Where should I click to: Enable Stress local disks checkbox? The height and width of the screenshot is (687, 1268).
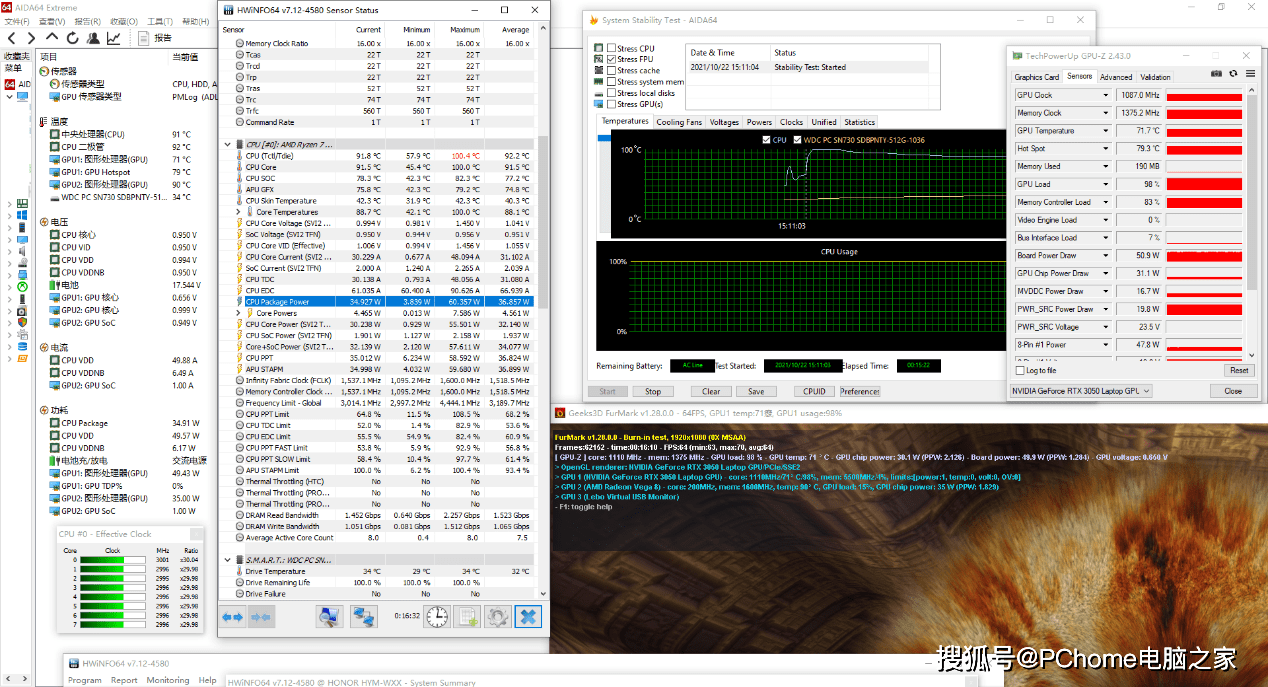pyautogui.click(x=612, y=93)
